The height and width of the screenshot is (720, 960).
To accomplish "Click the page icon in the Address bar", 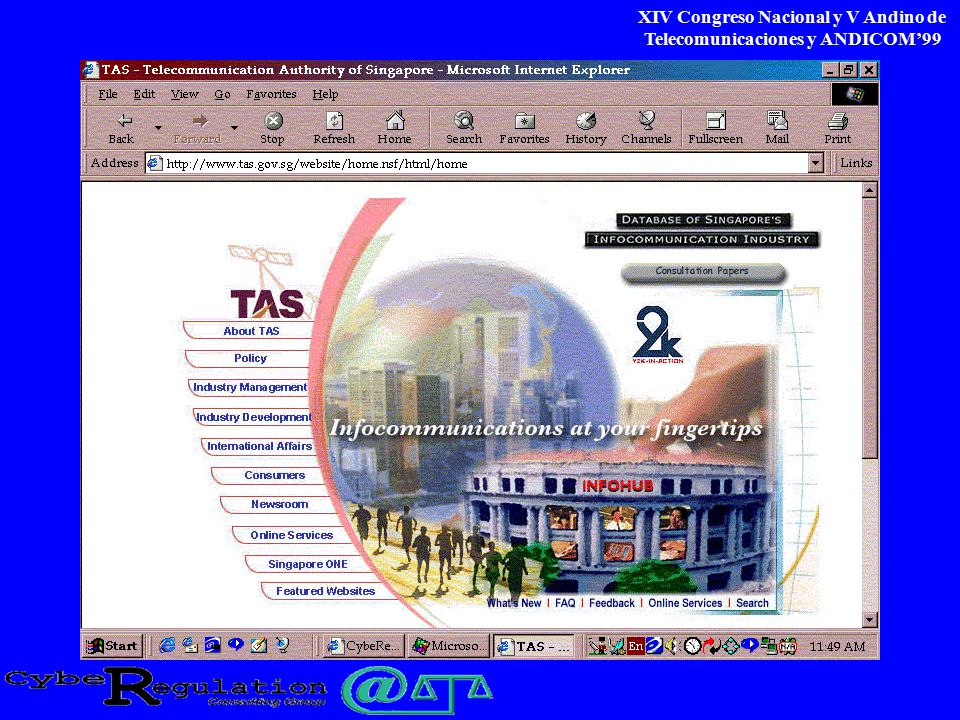I will click(x=155, y=163).
